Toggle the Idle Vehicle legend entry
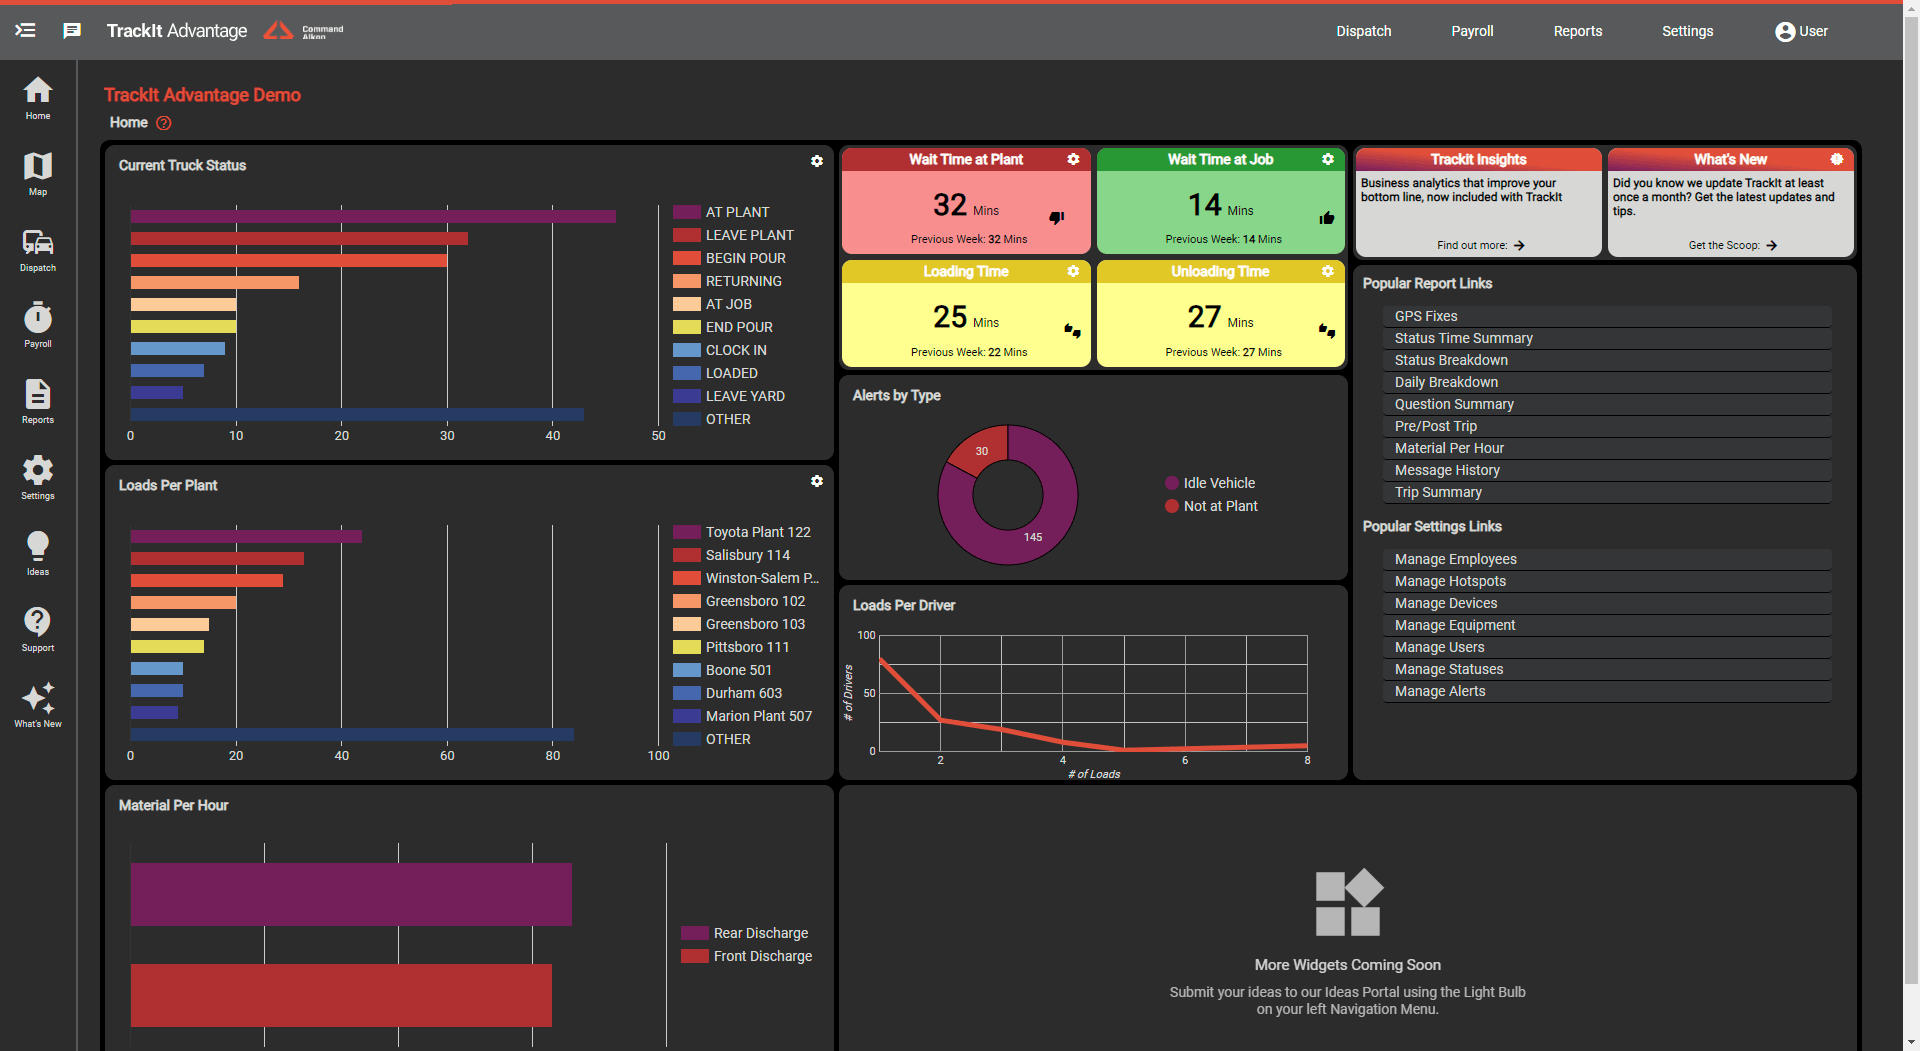1920x1051 pixels. (x=1210, y=483)
